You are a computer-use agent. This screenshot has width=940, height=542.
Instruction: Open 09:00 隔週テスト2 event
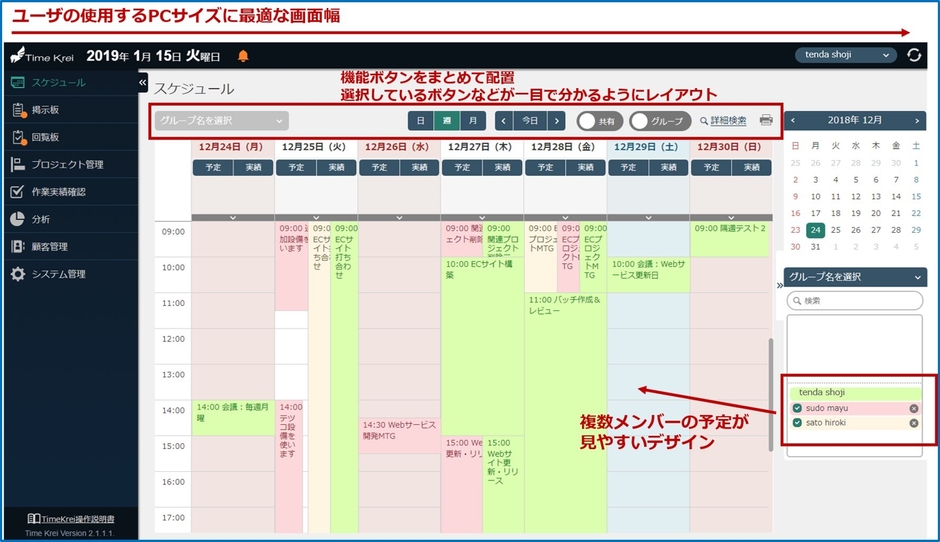pyautogui.click(x=731, y=239)
